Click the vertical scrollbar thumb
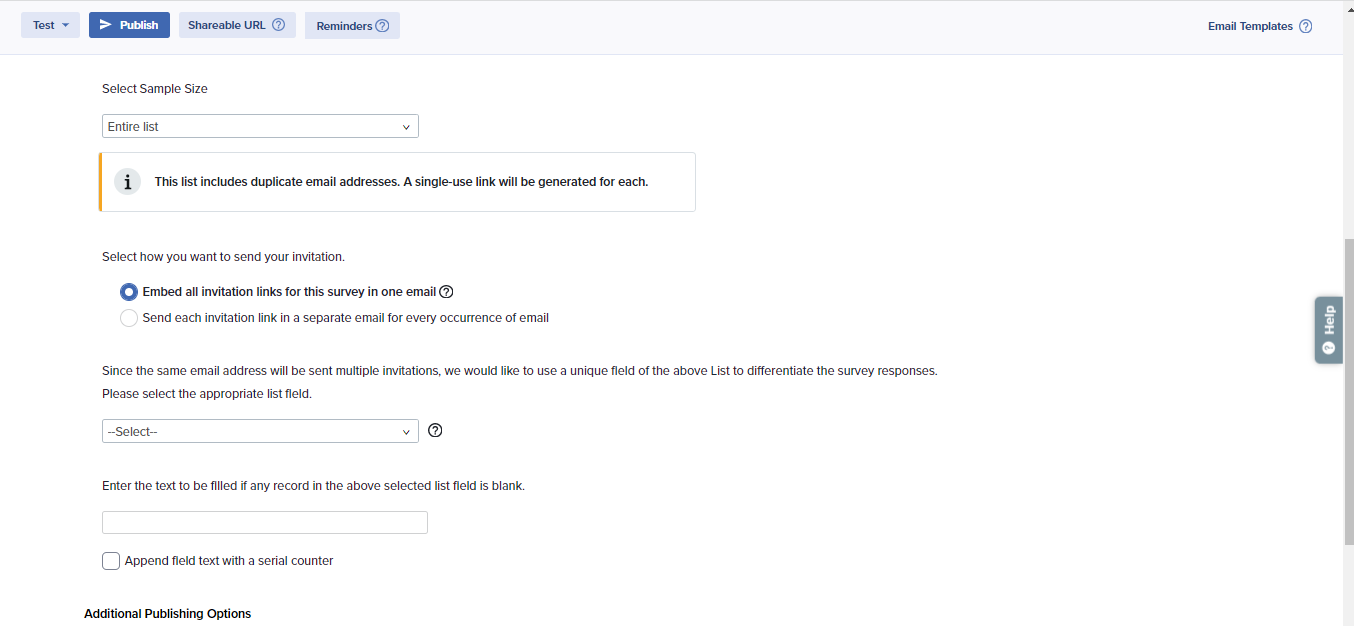The width and height of the screenshot is (1354, 626). click(x=1348, y=390)
